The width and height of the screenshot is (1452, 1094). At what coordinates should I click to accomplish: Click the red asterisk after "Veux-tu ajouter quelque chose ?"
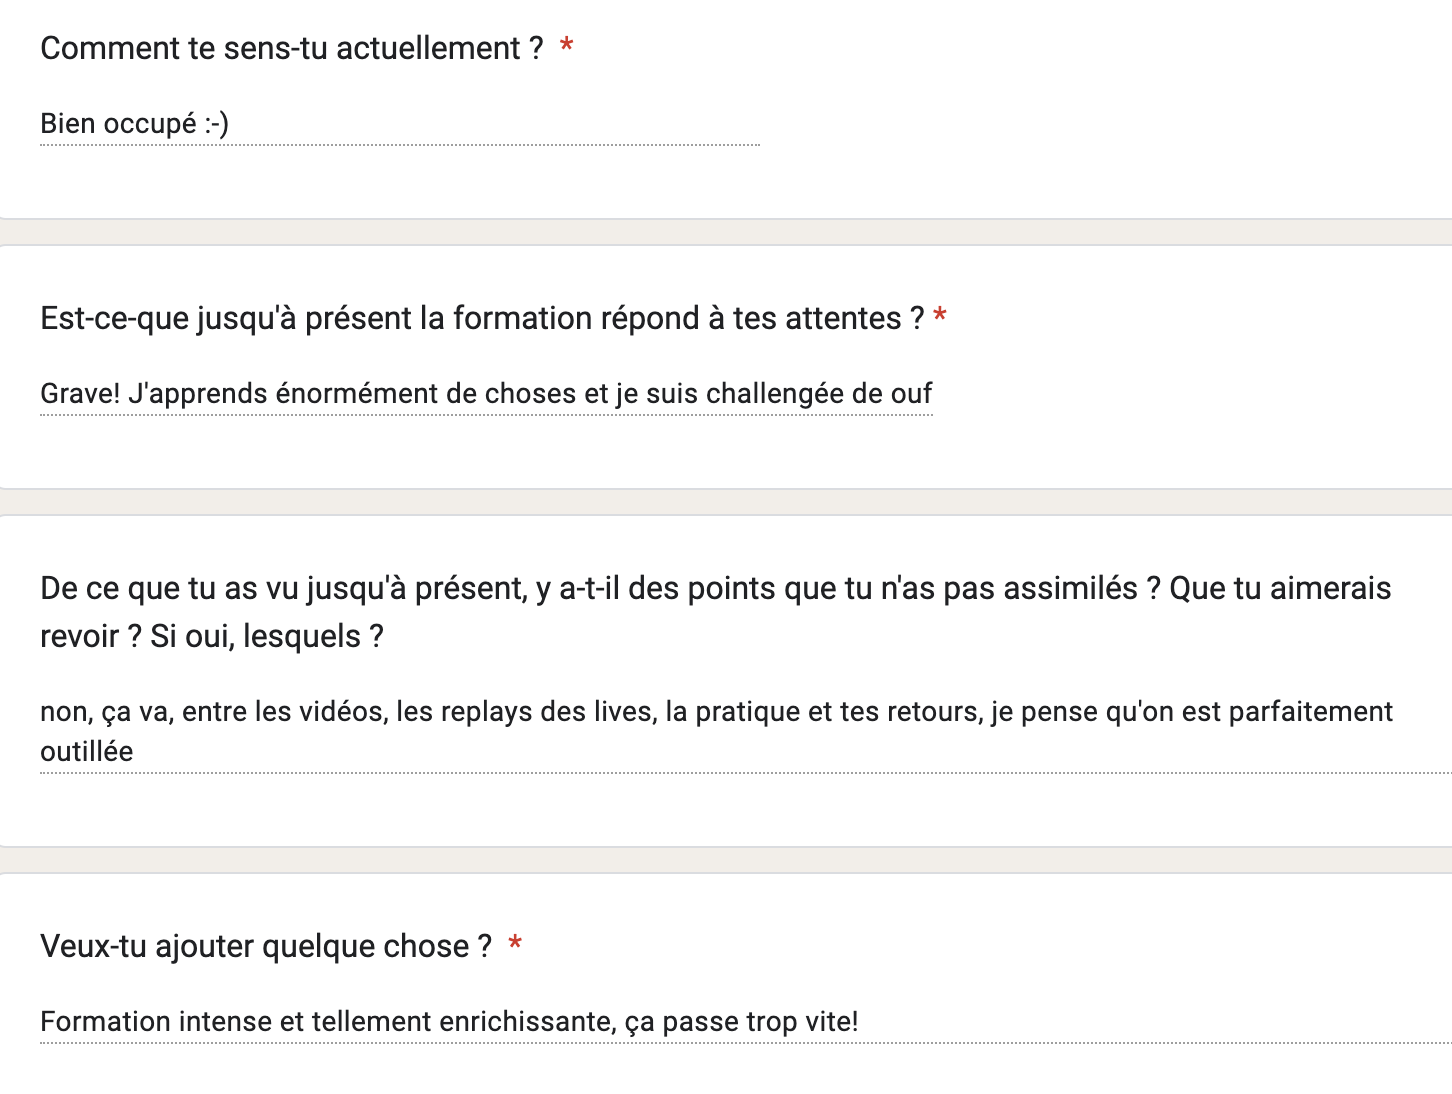point(515,944)
